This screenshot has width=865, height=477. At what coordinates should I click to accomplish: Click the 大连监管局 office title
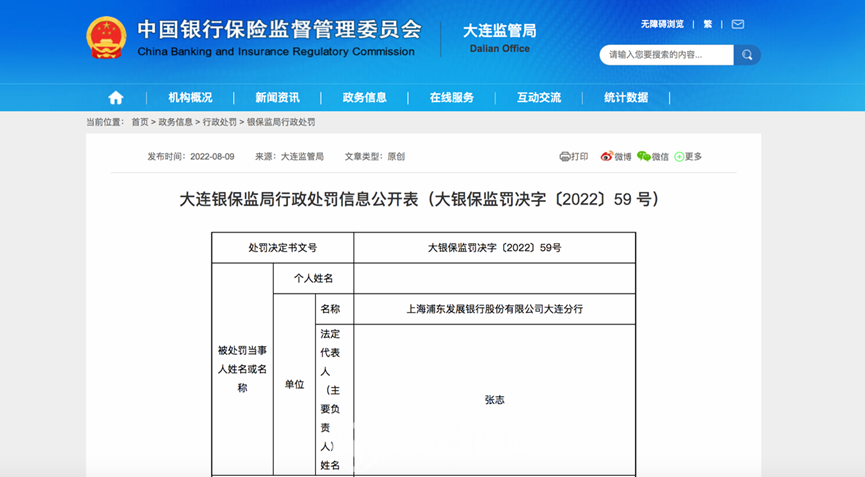tap(500, 30)
